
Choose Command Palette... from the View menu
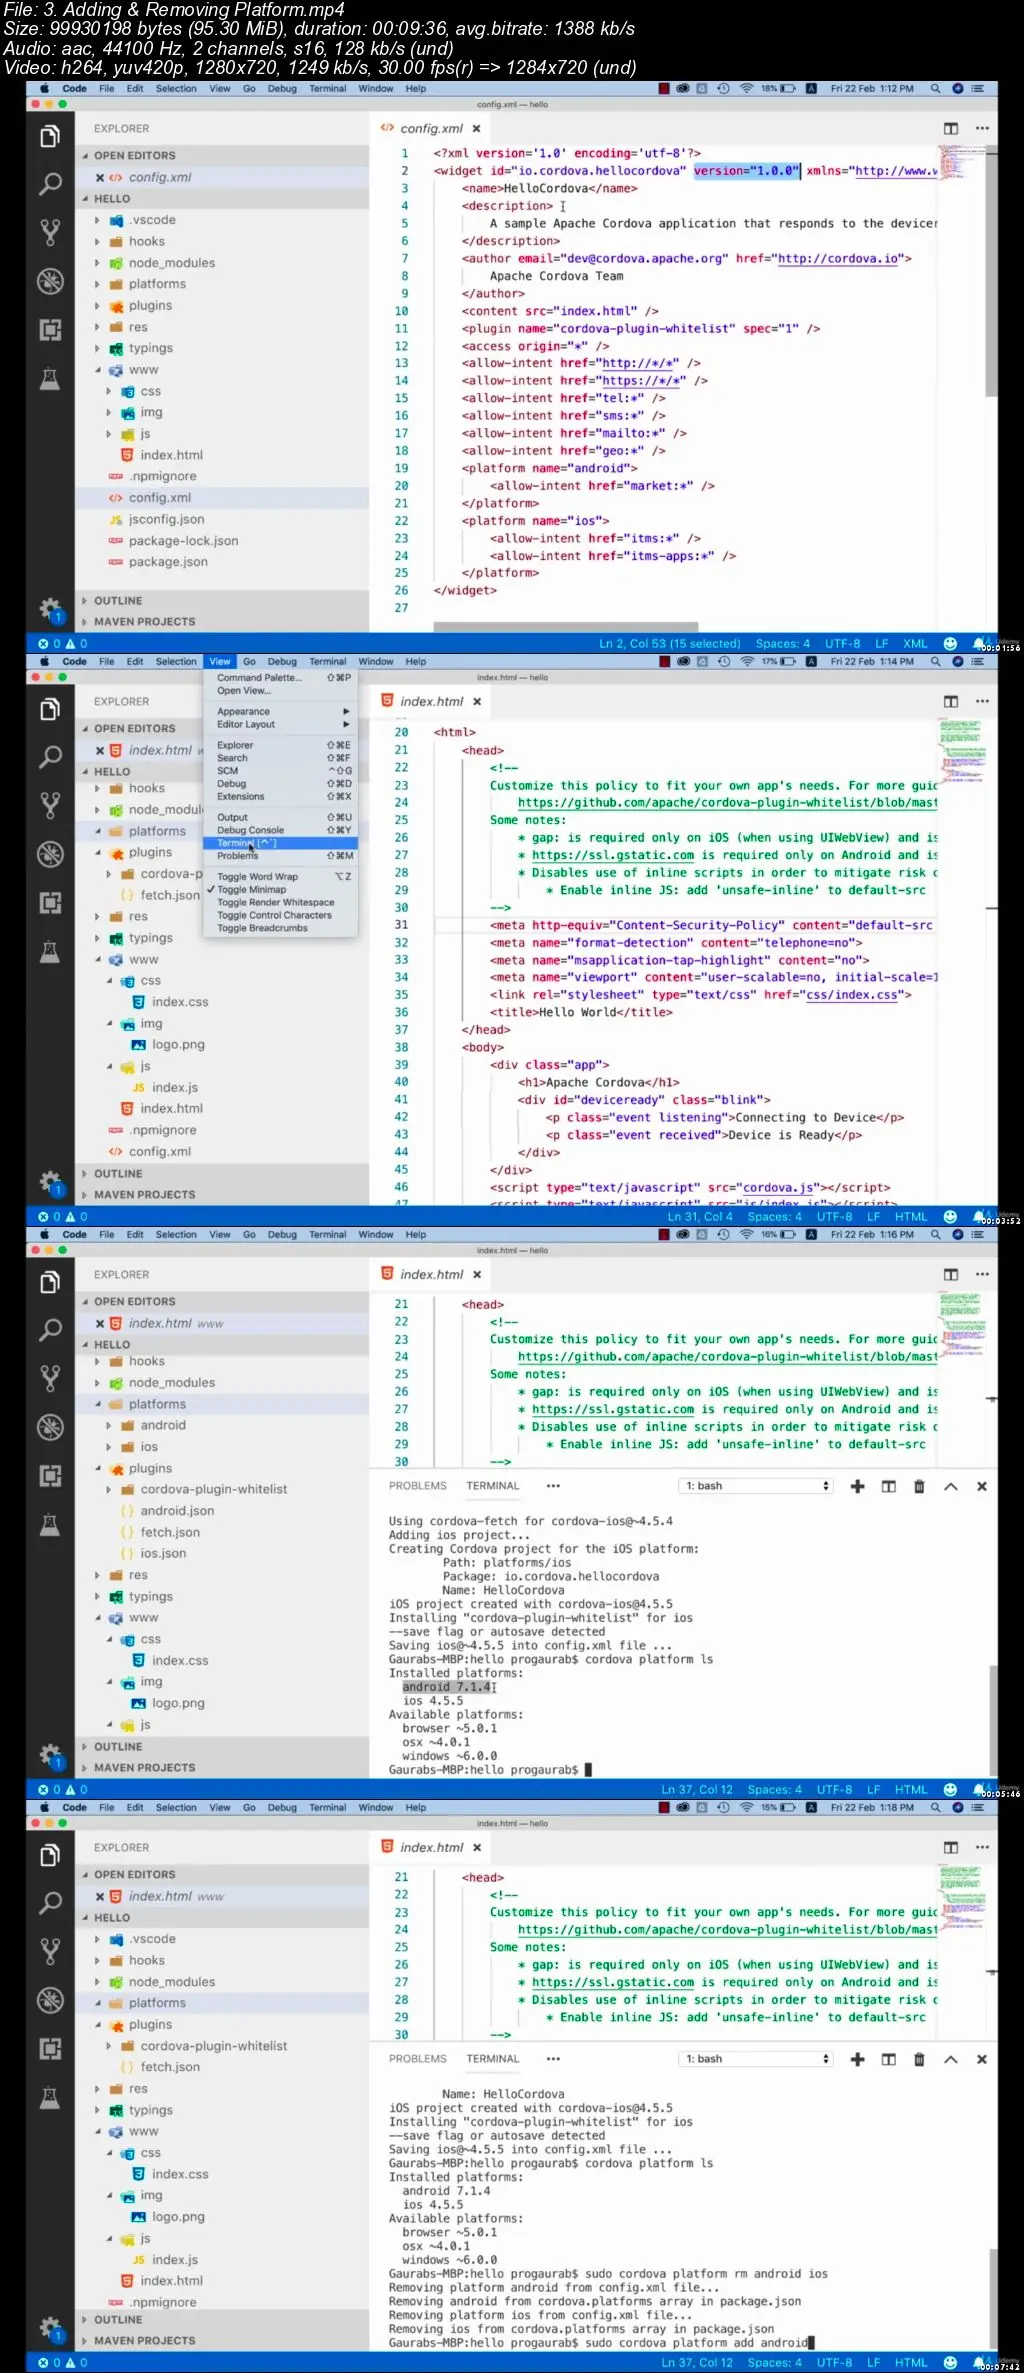[x=280, y=678]
